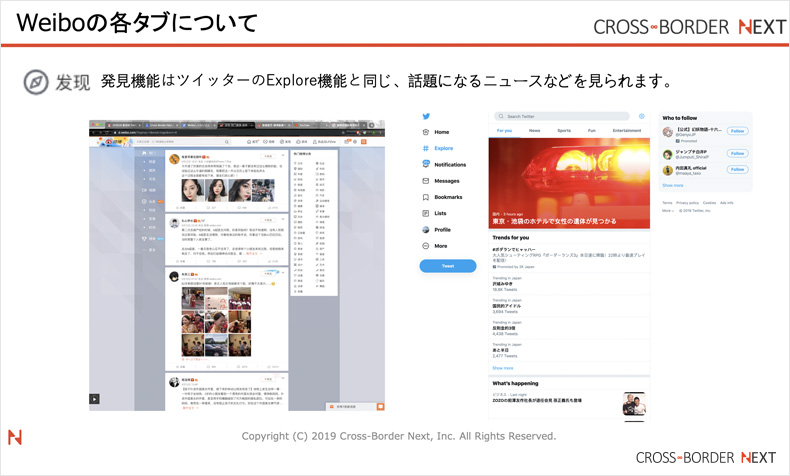
Task: Click the Twitter Explore settings gear
Action: 641,116
